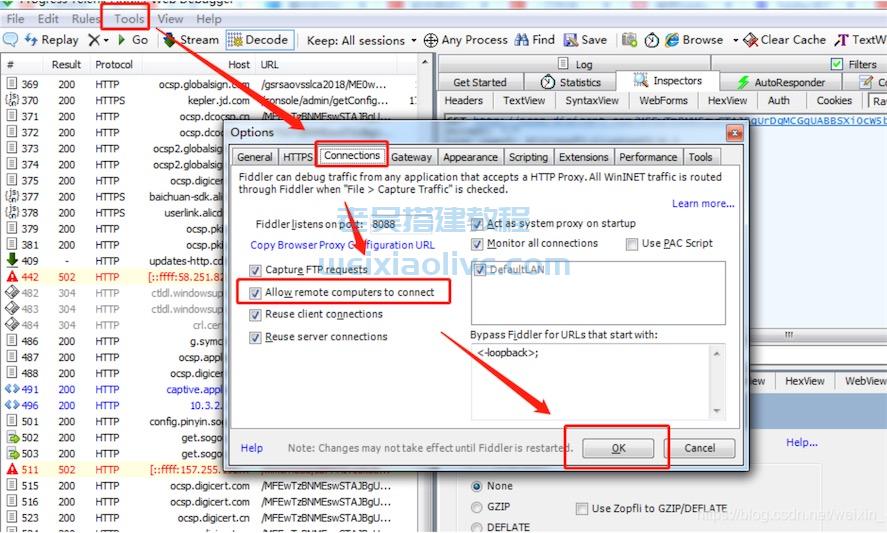The width and height of the screenshot is (887, 533).
Task: Open the Remove sessions X dropdown
Action: click(x=106, y=41)
